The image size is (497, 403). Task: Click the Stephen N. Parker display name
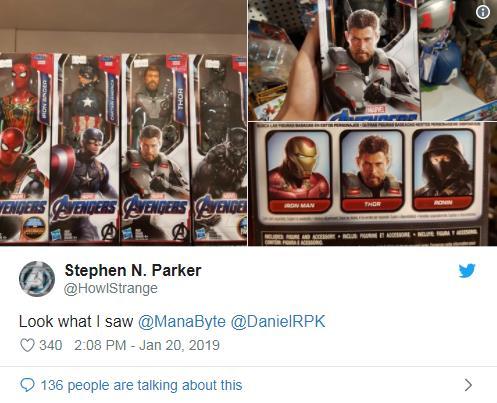pyautogui.click(x=133, y=270)
